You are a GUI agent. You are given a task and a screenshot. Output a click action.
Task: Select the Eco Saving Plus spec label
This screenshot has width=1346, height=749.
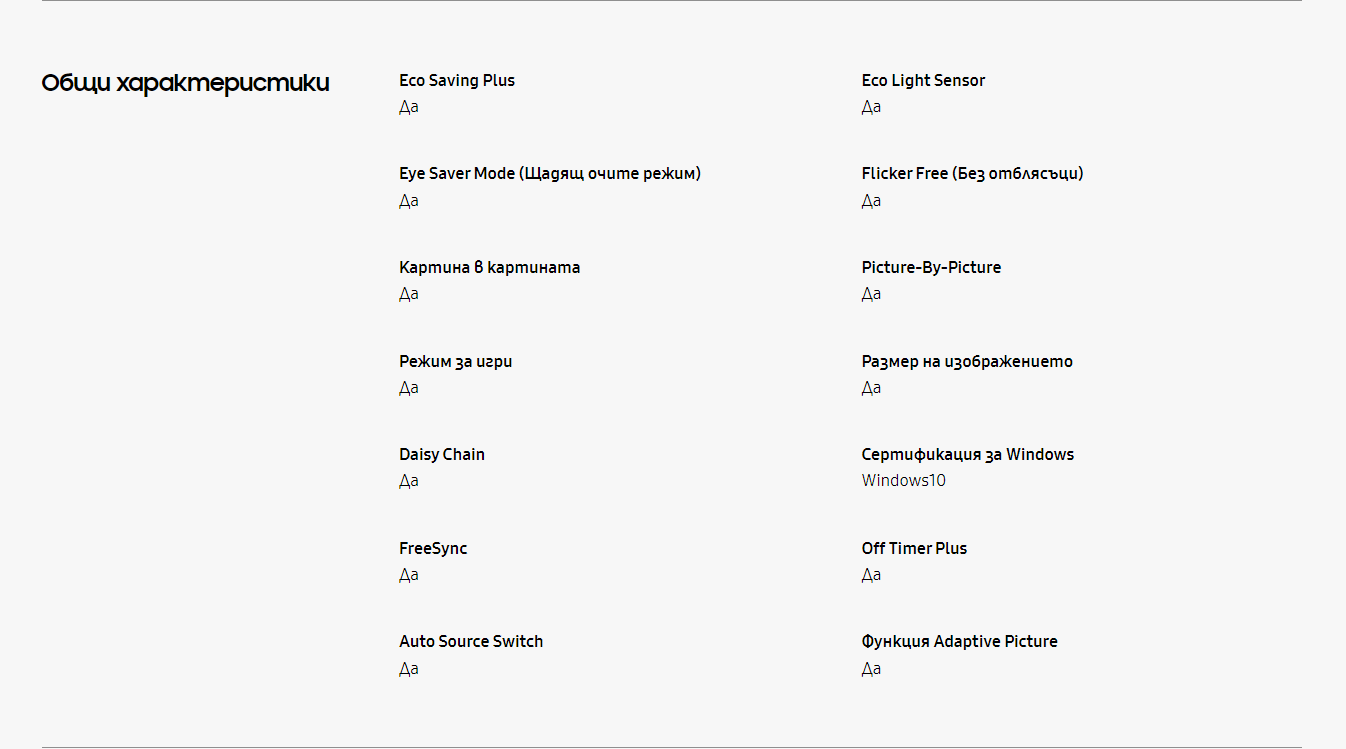click(x=457, y=81)
